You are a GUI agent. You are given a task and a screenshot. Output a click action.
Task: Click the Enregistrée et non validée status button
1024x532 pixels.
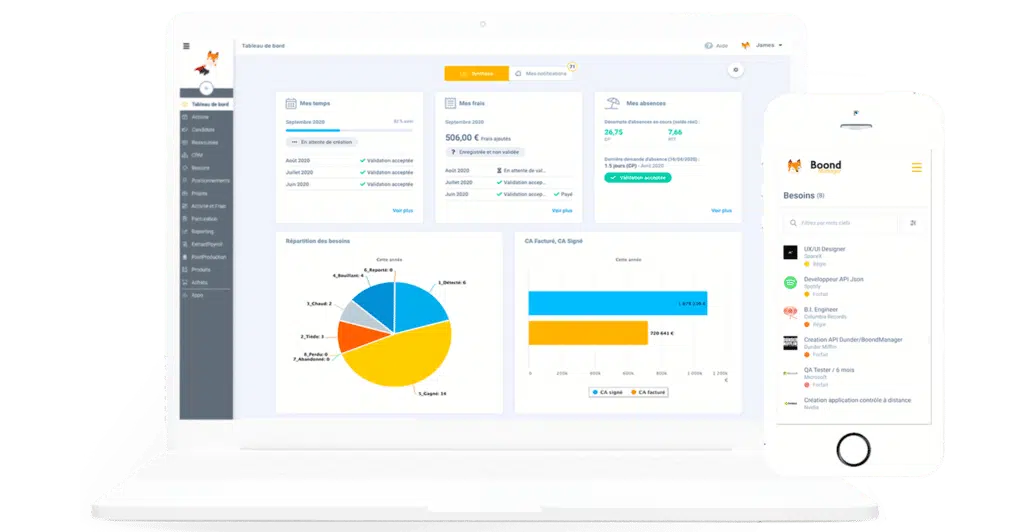tap(485, 152)
